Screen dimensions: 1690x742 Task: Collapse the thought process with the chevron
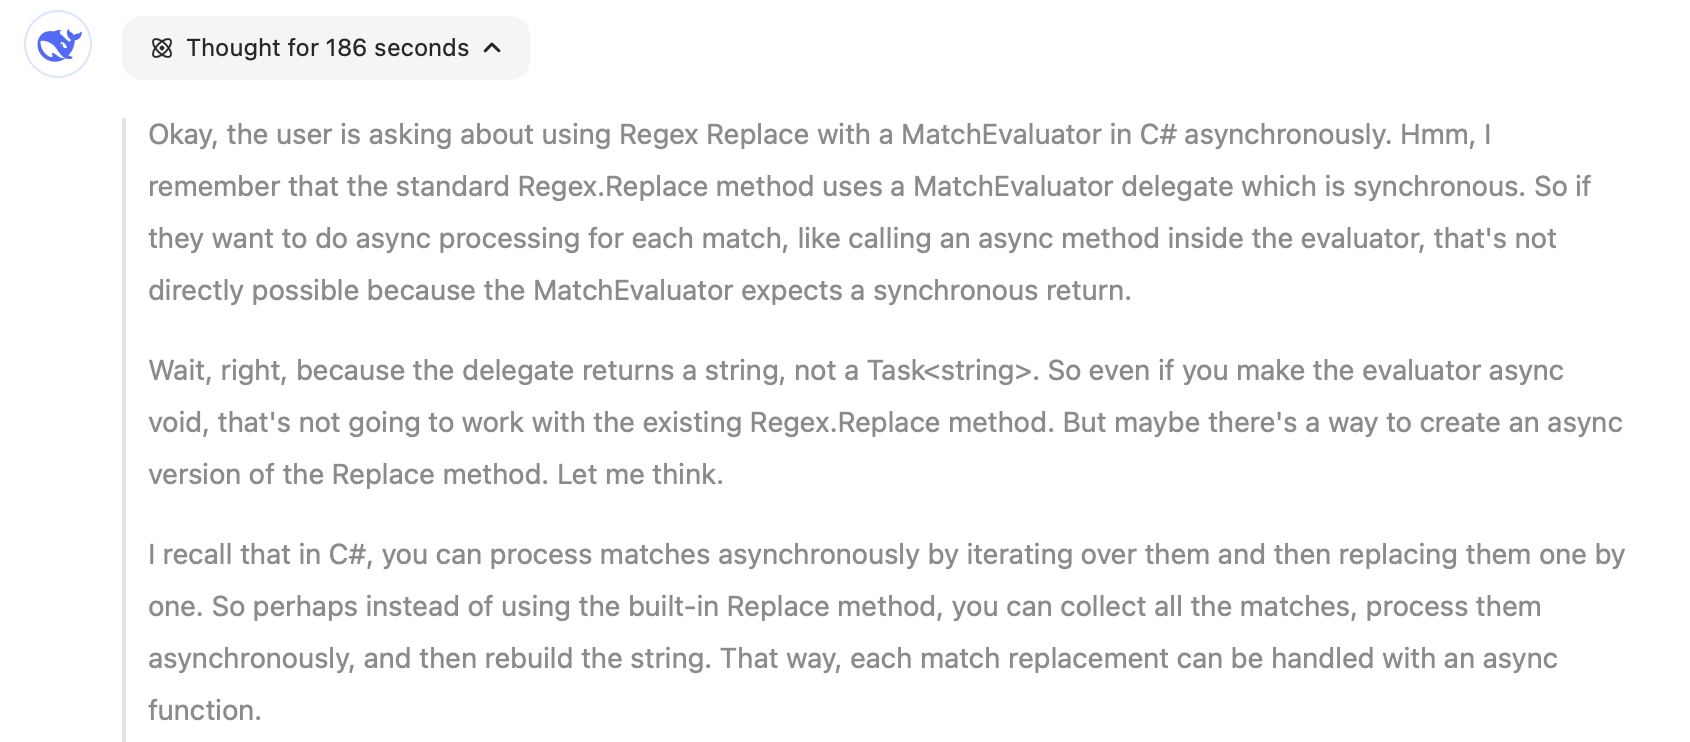click(x=492, y=48)
